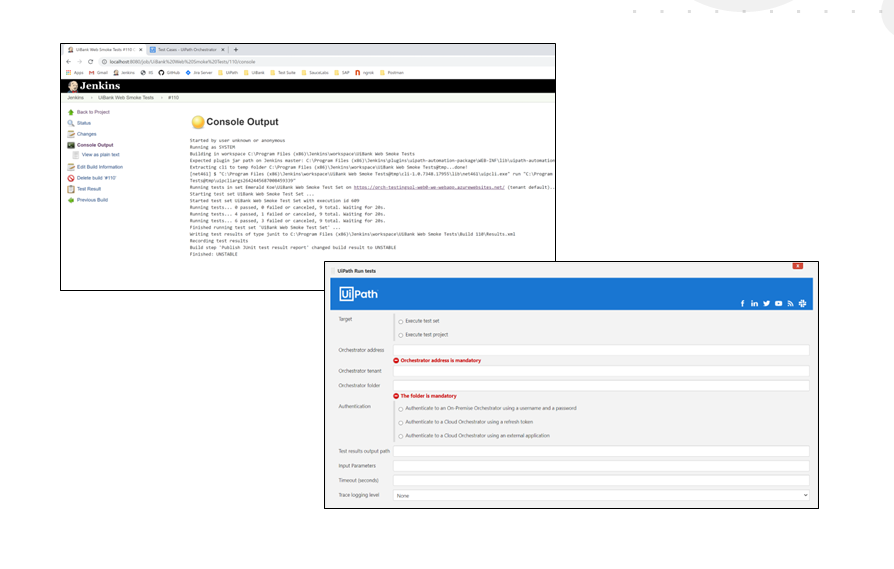Viewport: 894px width, 569px height.
Task: Open the Trace logging level dropdown
Action: click(602, 495)
